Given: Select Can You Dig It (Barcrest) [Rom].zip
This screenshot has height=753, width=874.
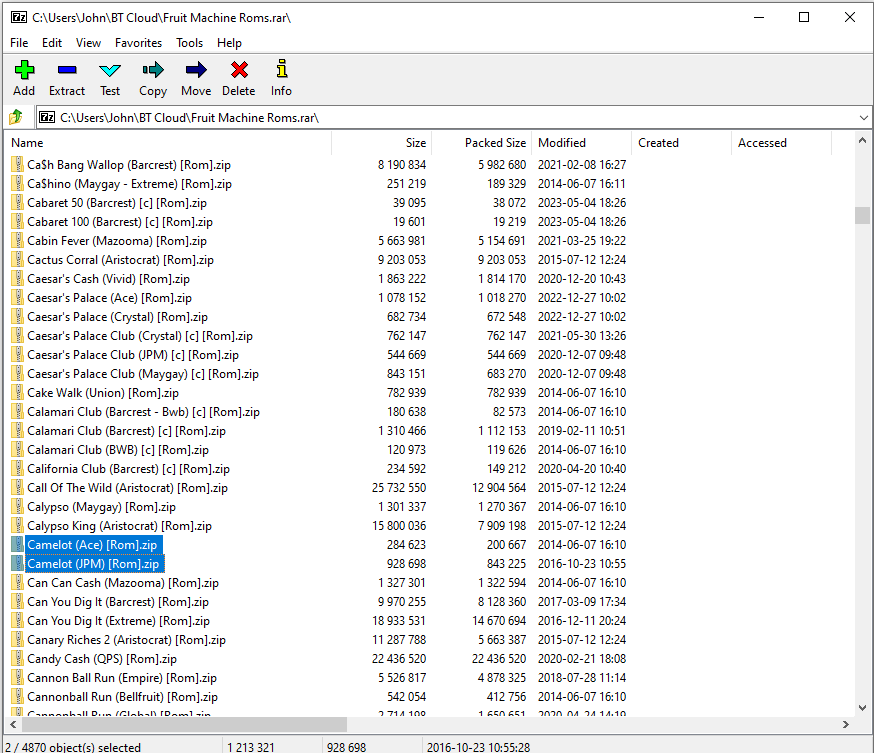Looking at the screenshot, I should click(118, 602).
